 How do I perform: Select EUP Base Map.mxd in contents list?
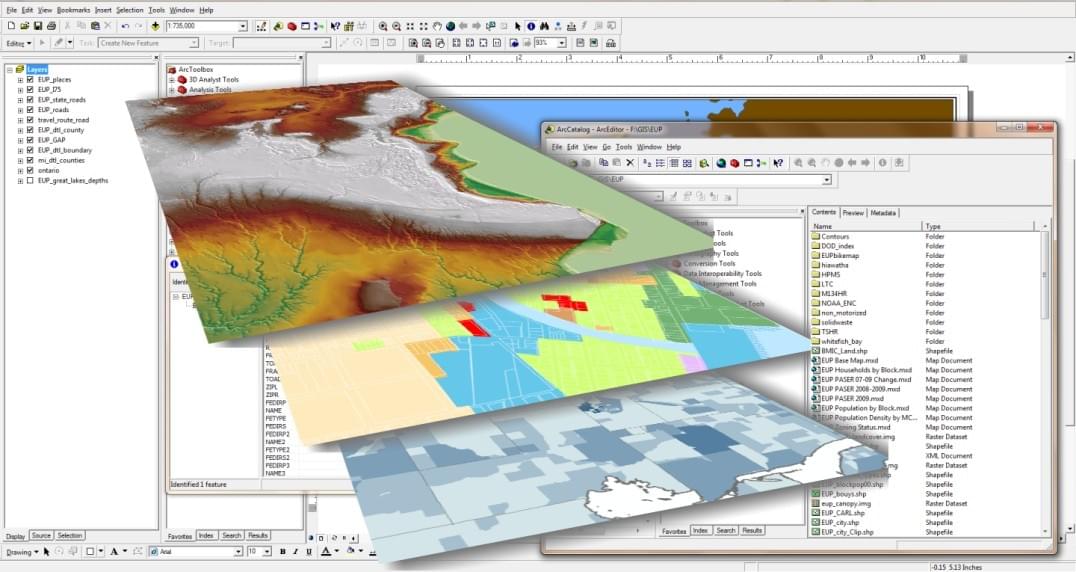[x=849, y=360]
